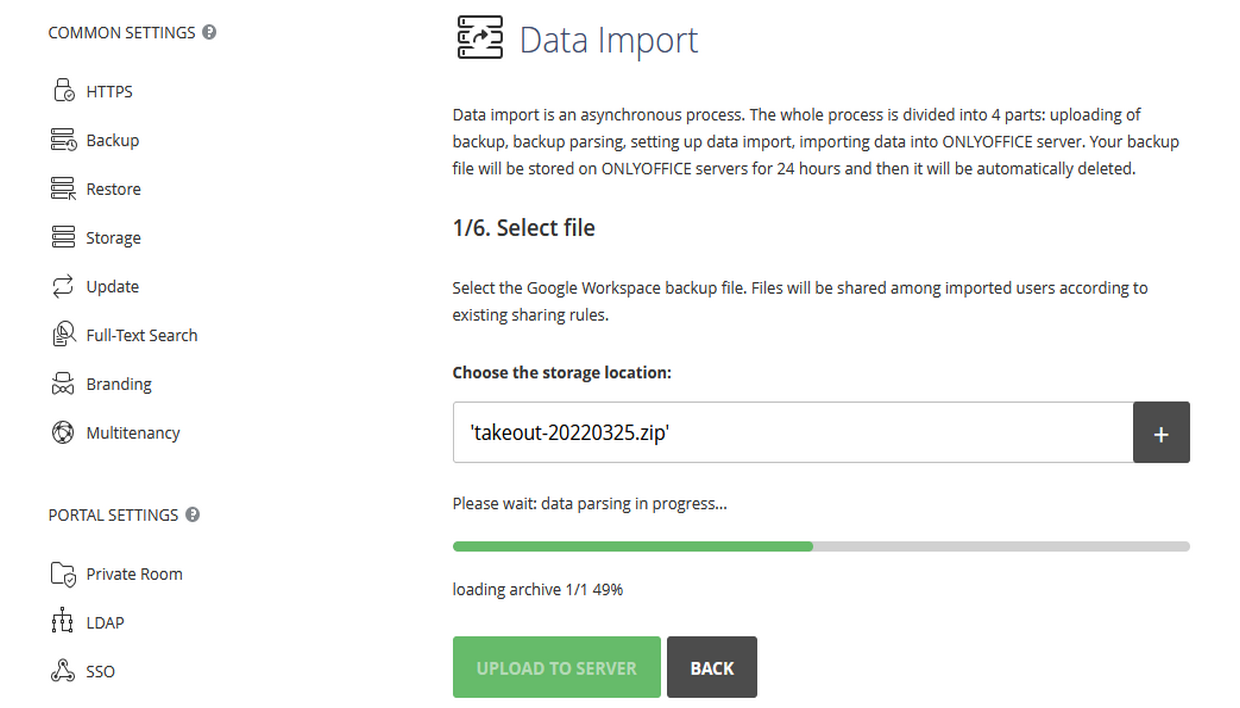Click the data parsing progress bar
The image size is (1240, 708).
(820, 546)
